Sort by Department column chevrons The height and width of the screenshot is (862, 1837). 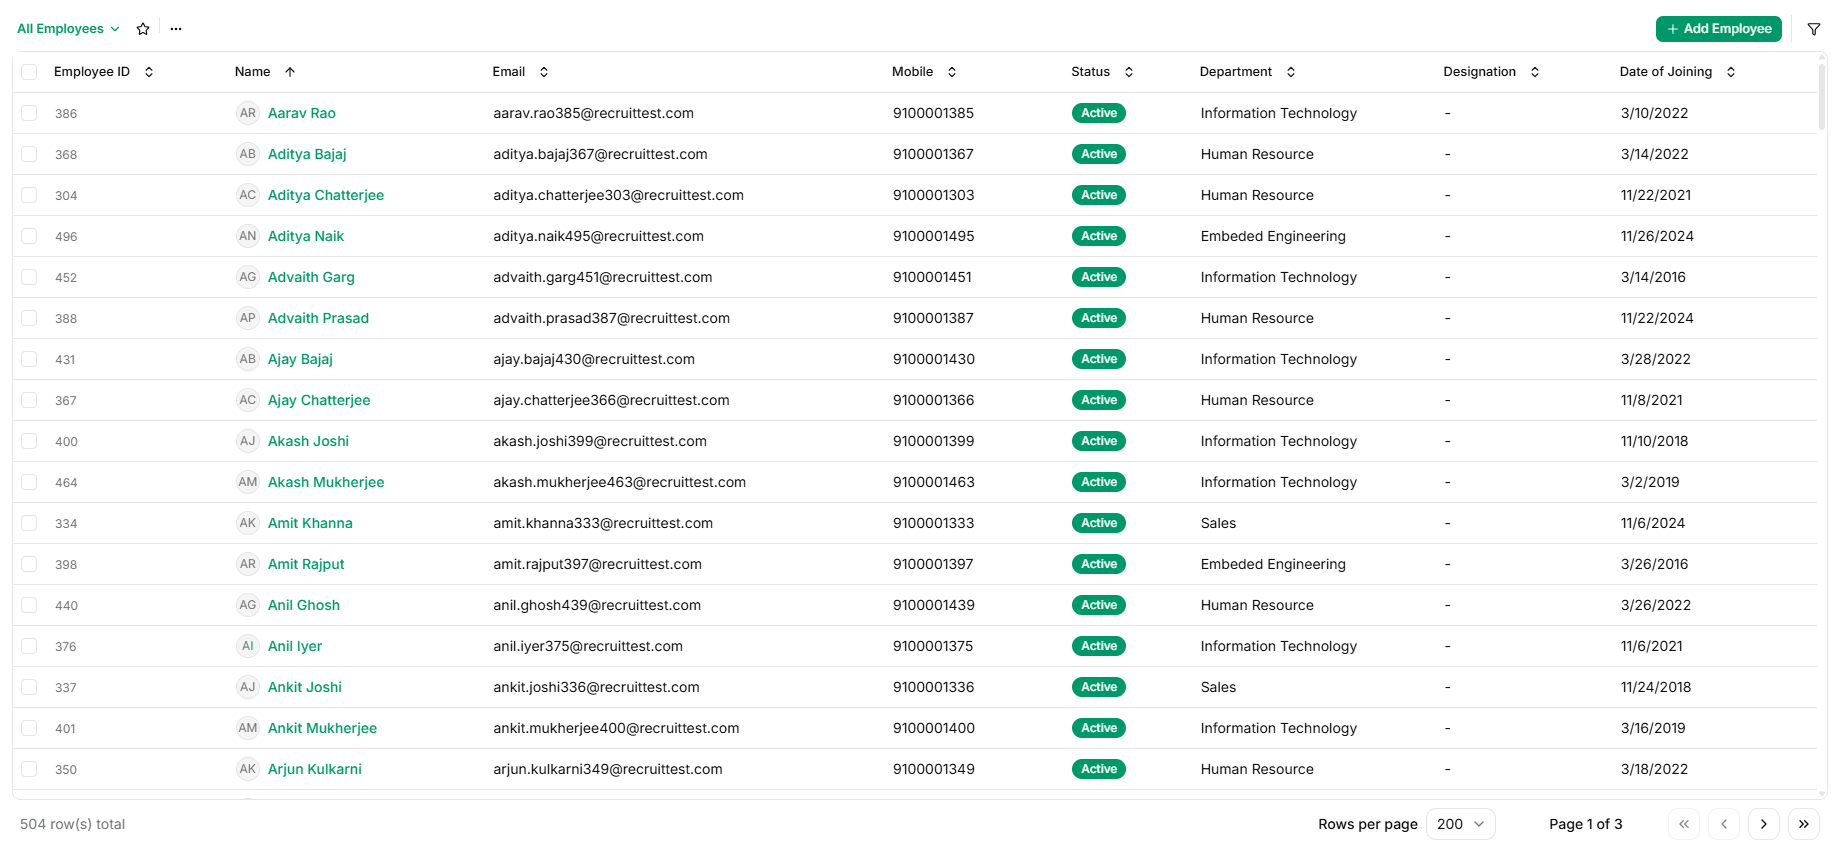click(x=1291, y=72)
